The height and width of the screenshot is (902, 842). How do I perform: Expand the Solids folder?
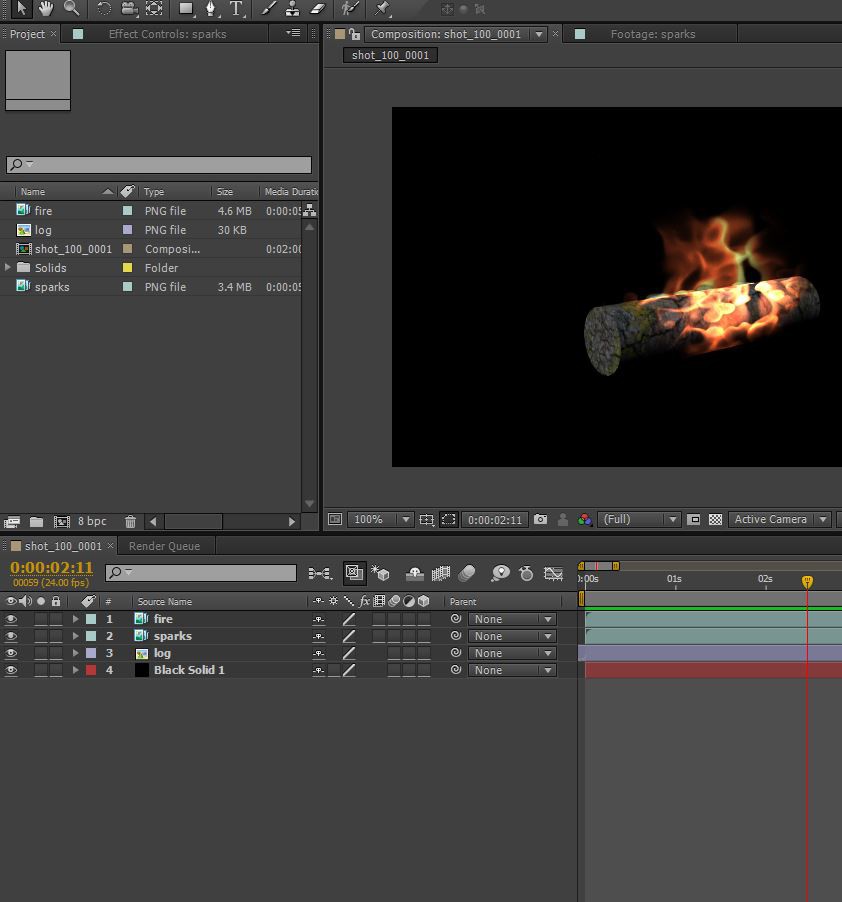7,267
